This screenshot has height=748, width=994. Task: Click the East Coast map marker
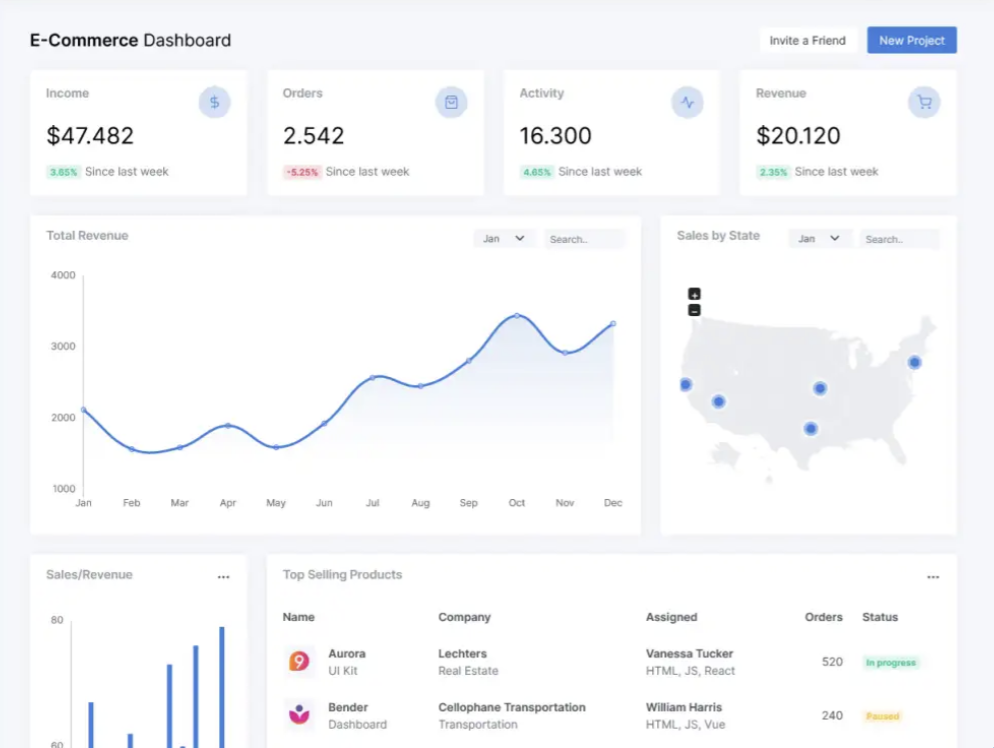click(x=914, y=362)
